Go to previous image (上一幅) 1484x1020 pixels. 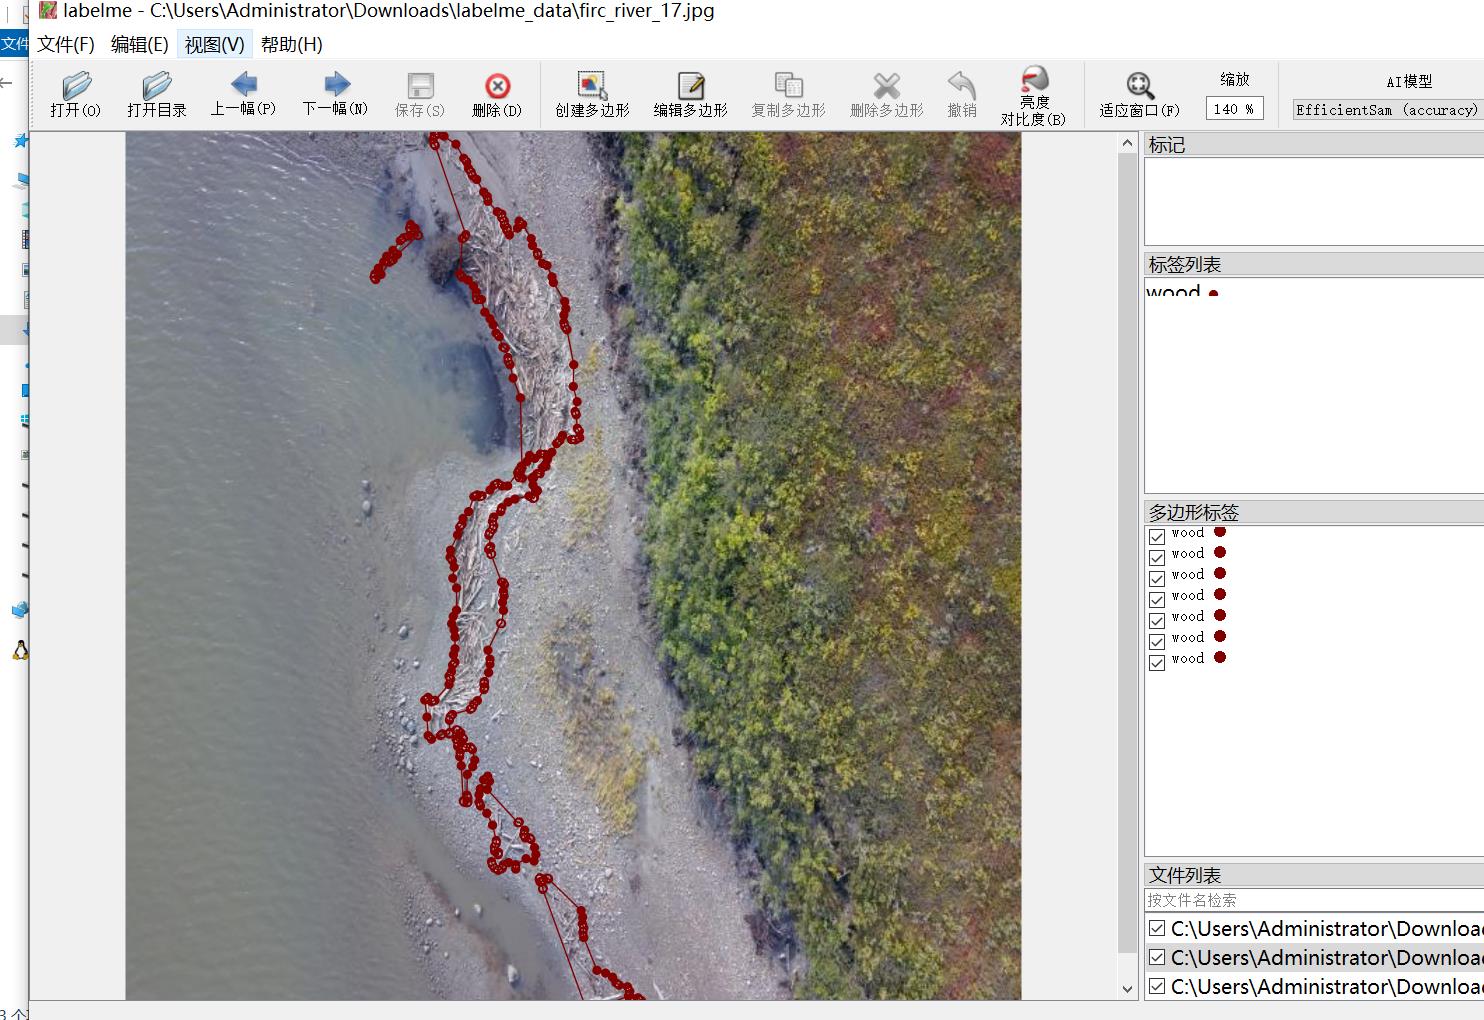click(243, 86)
